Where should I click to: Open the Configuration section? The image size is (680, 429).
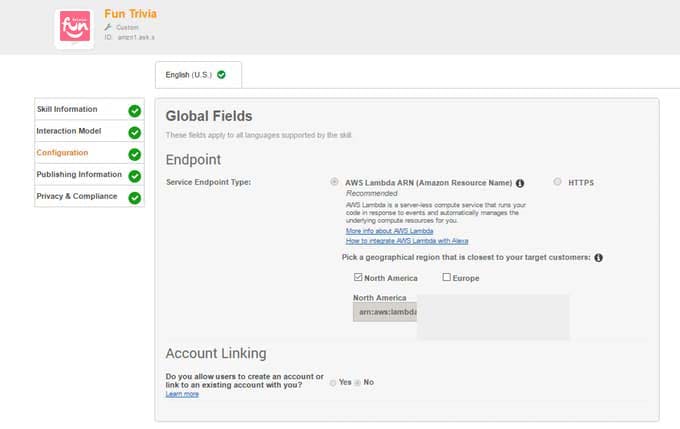point(89,153)
